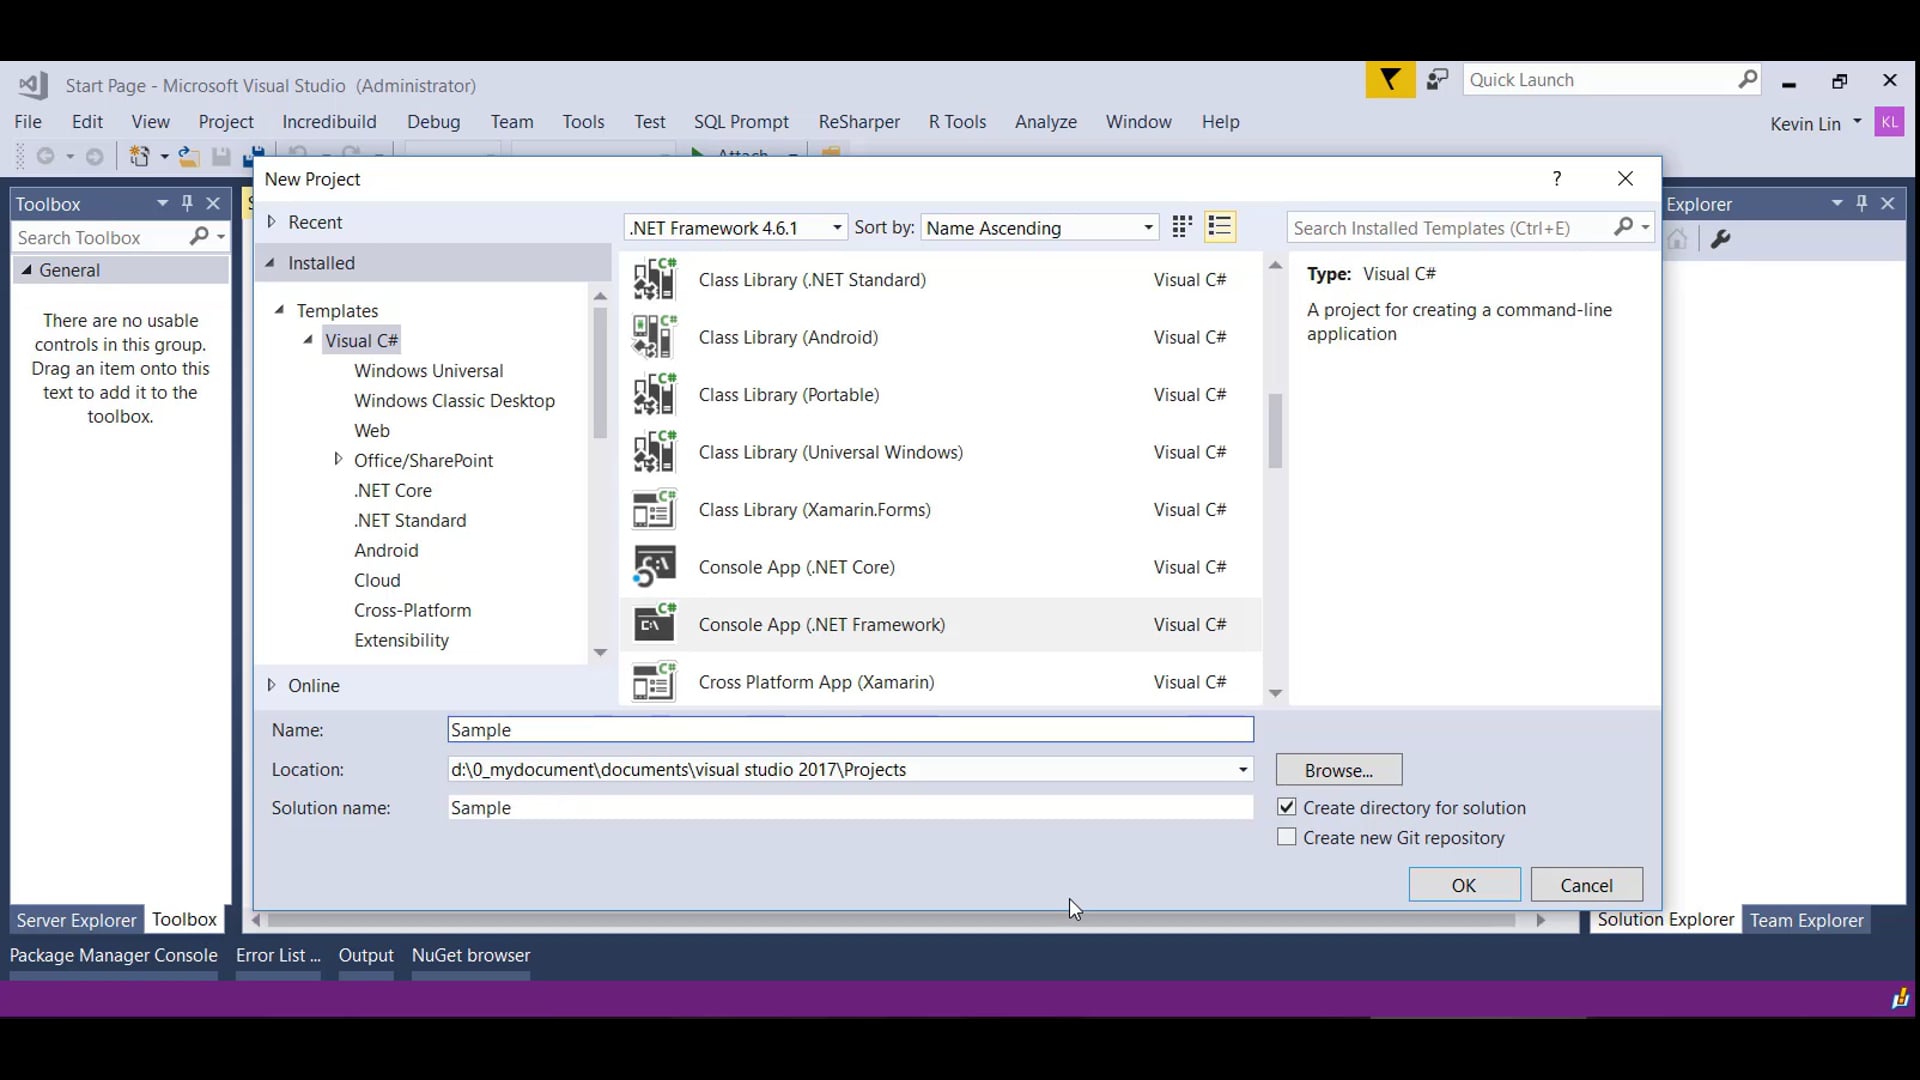This screenshot has height=1080, width=1920.
Task: Click the Browse... button
Action: tap(1339, 770)
